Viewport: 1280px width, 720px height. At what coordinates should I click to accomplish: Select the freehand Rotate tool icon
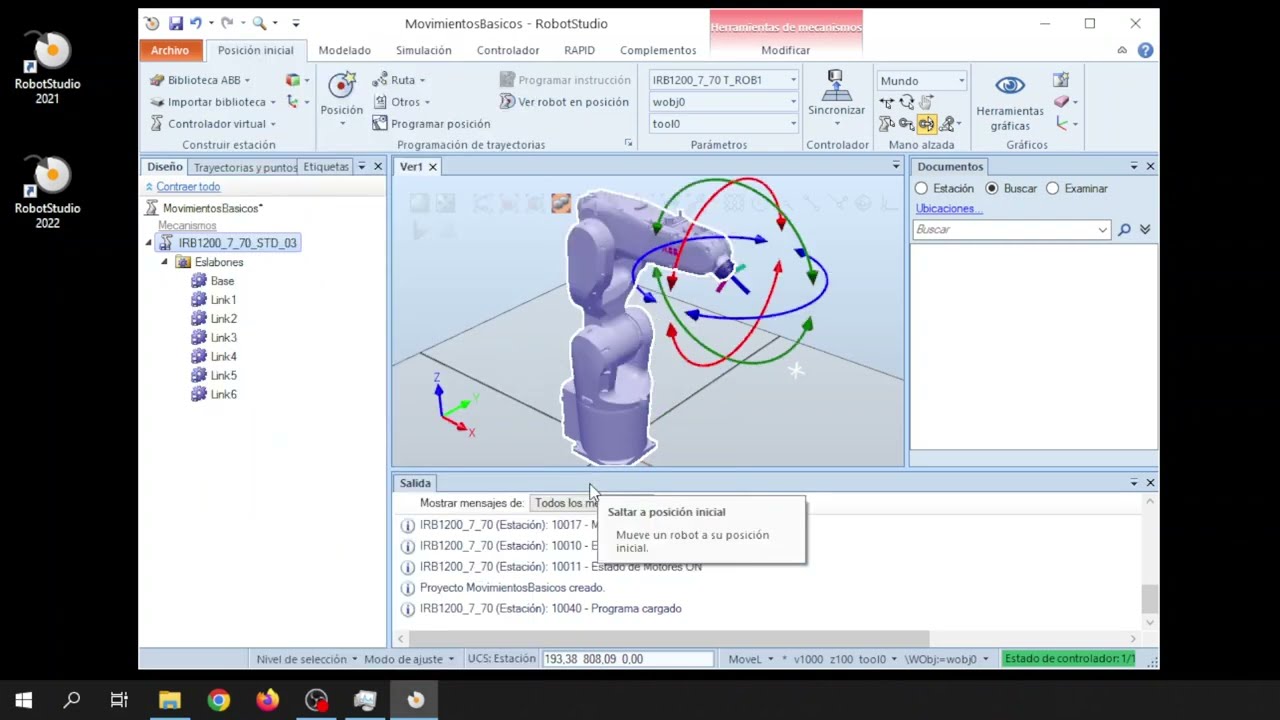906,102
